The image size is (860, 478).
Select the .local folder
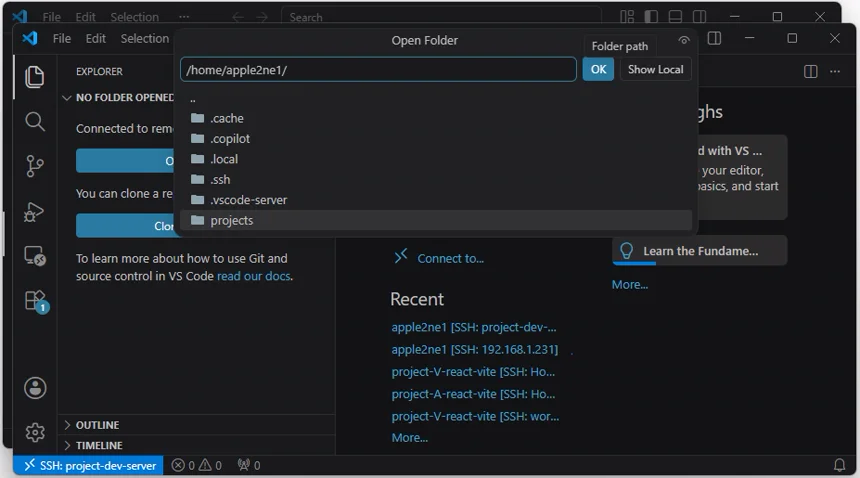click(x=436, y=159)
